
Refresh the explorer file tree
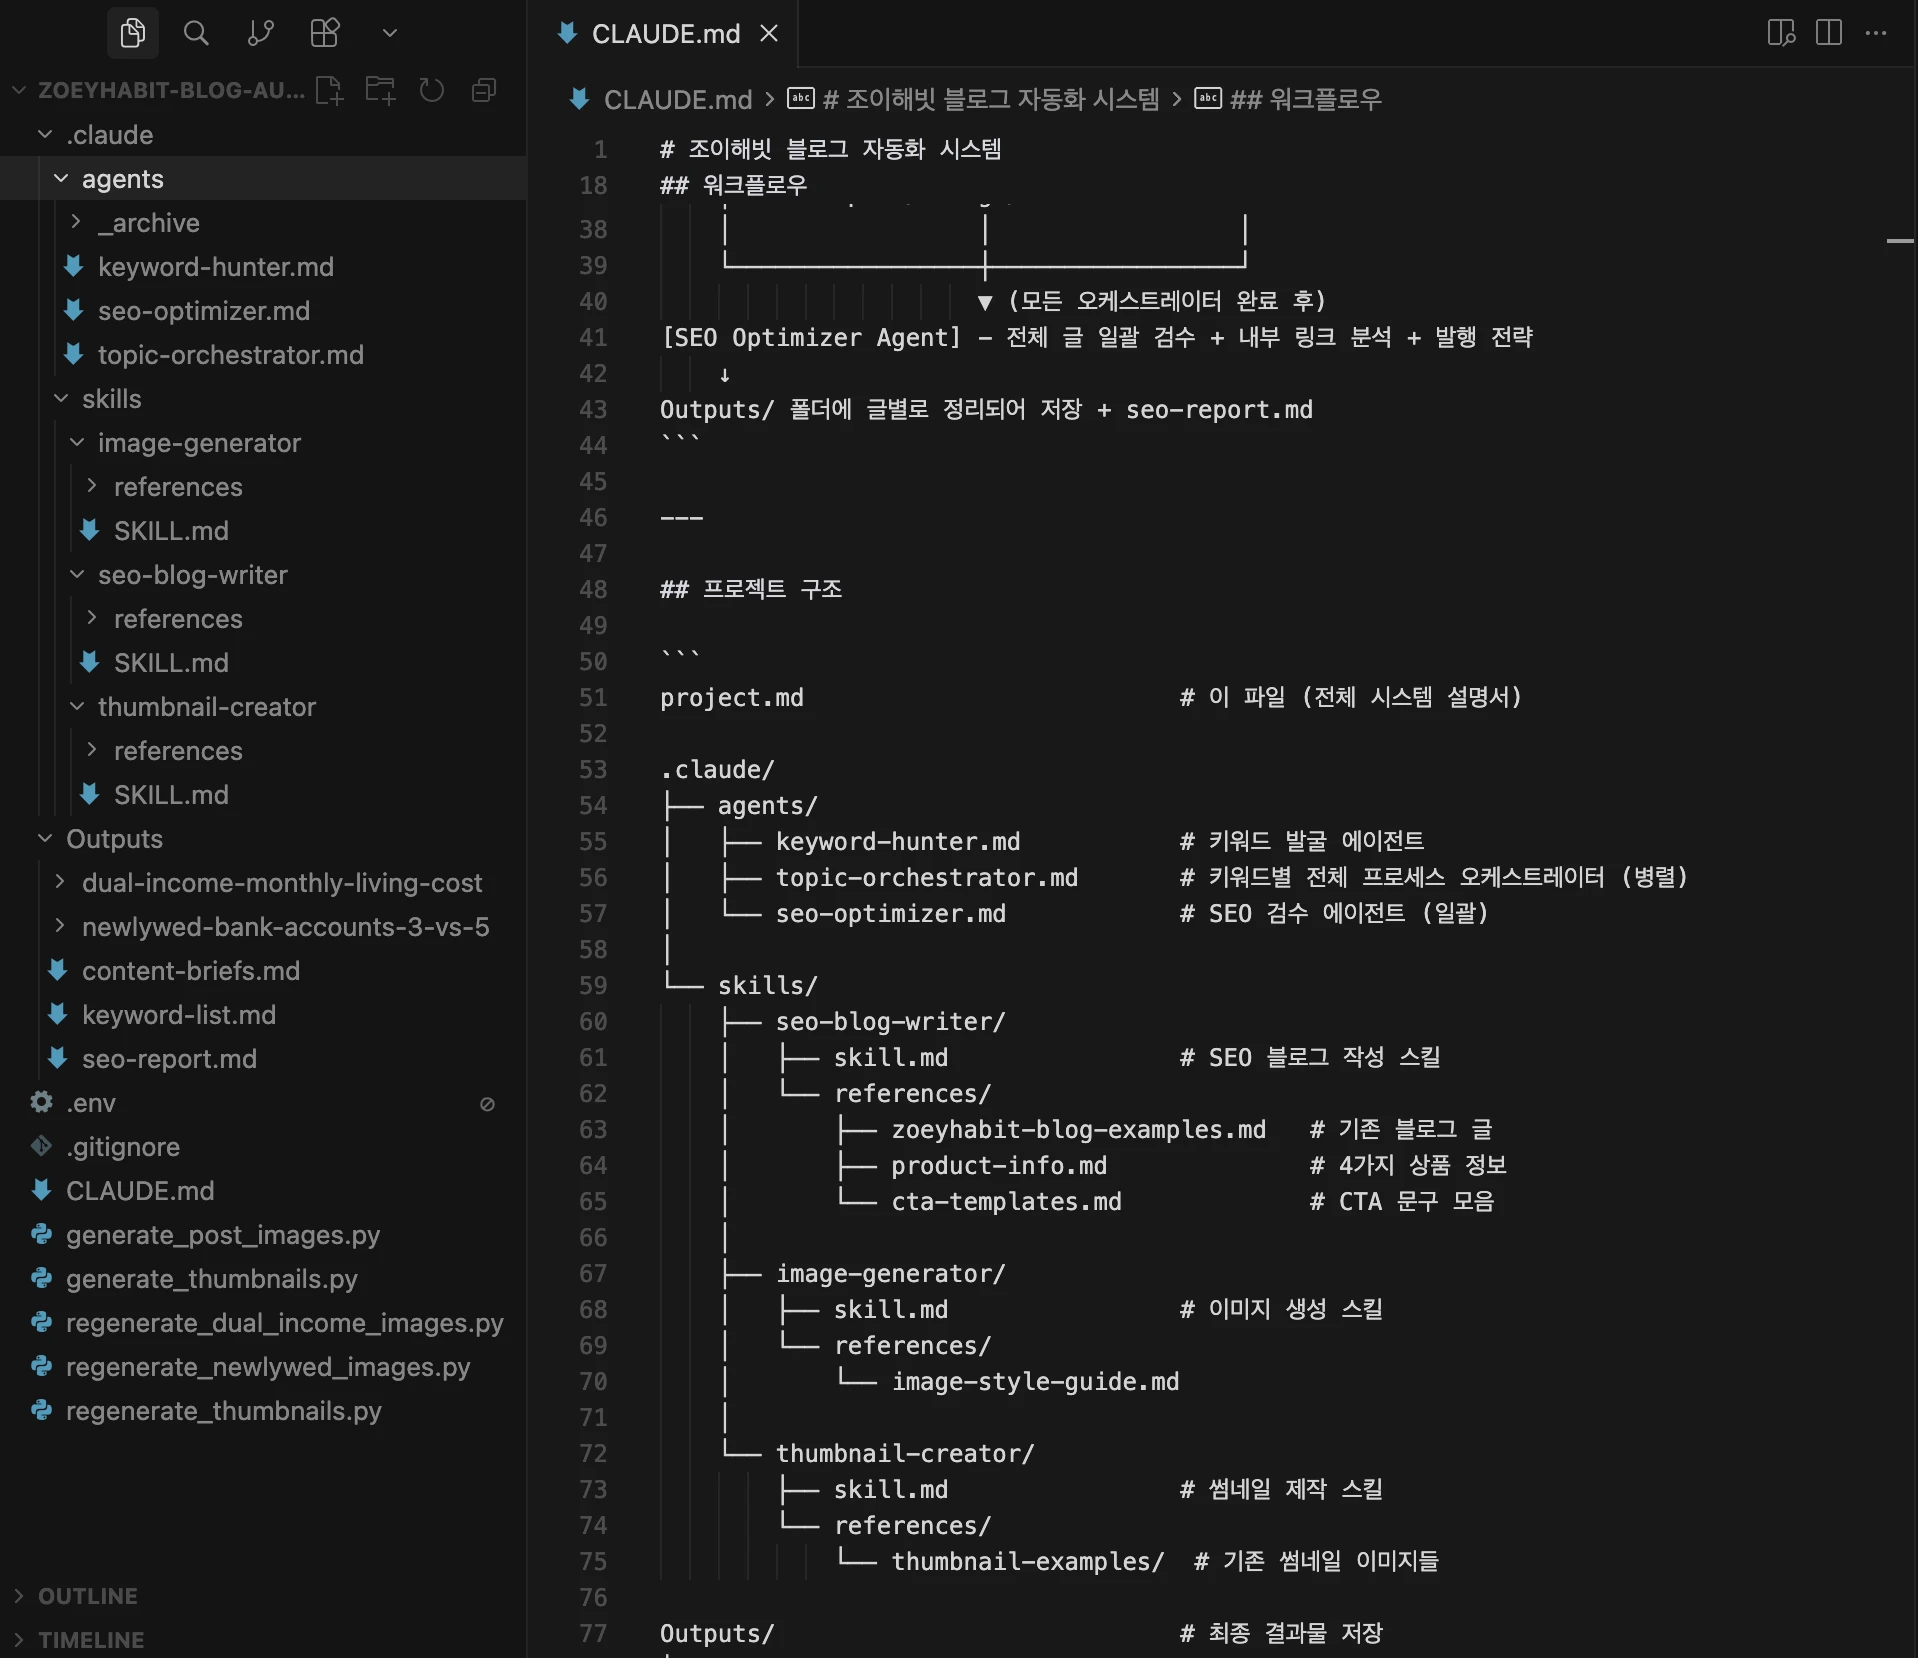coord(432,90)
